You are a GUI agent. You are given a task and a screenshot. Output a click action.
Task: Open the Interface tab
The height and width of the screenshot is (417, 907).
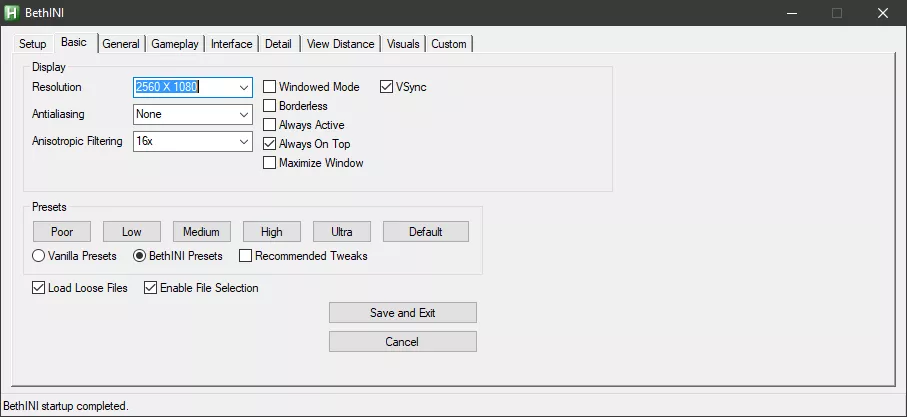coord(231,44)
